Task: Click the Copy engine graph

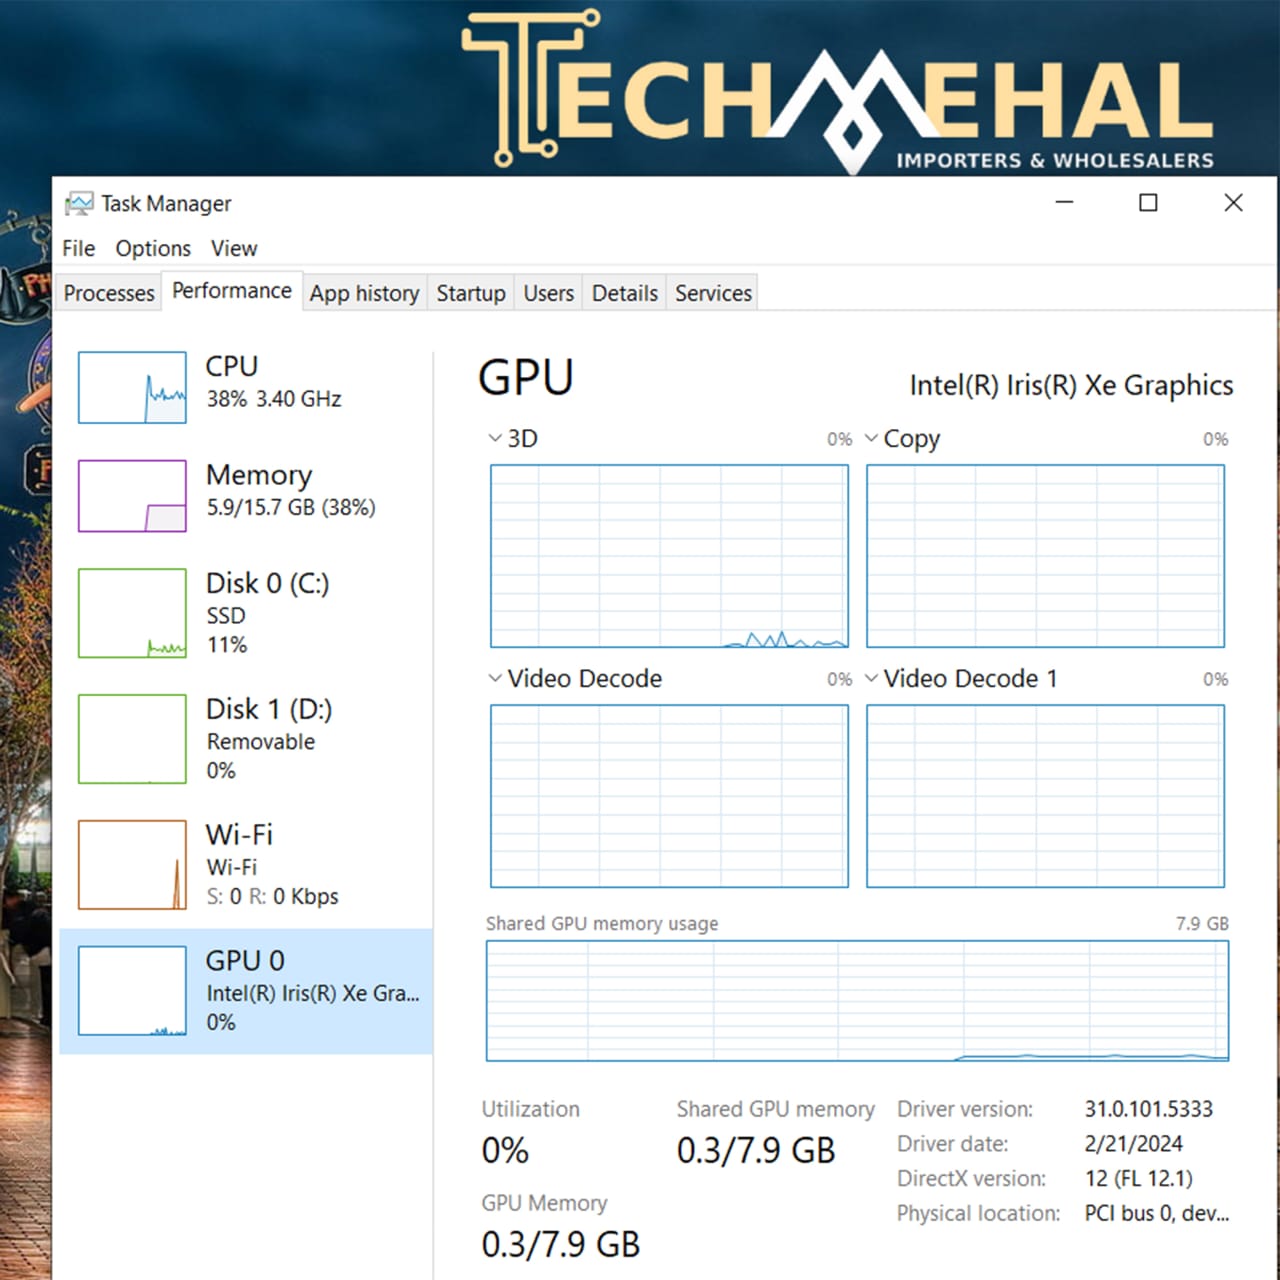Action: 1045,556
